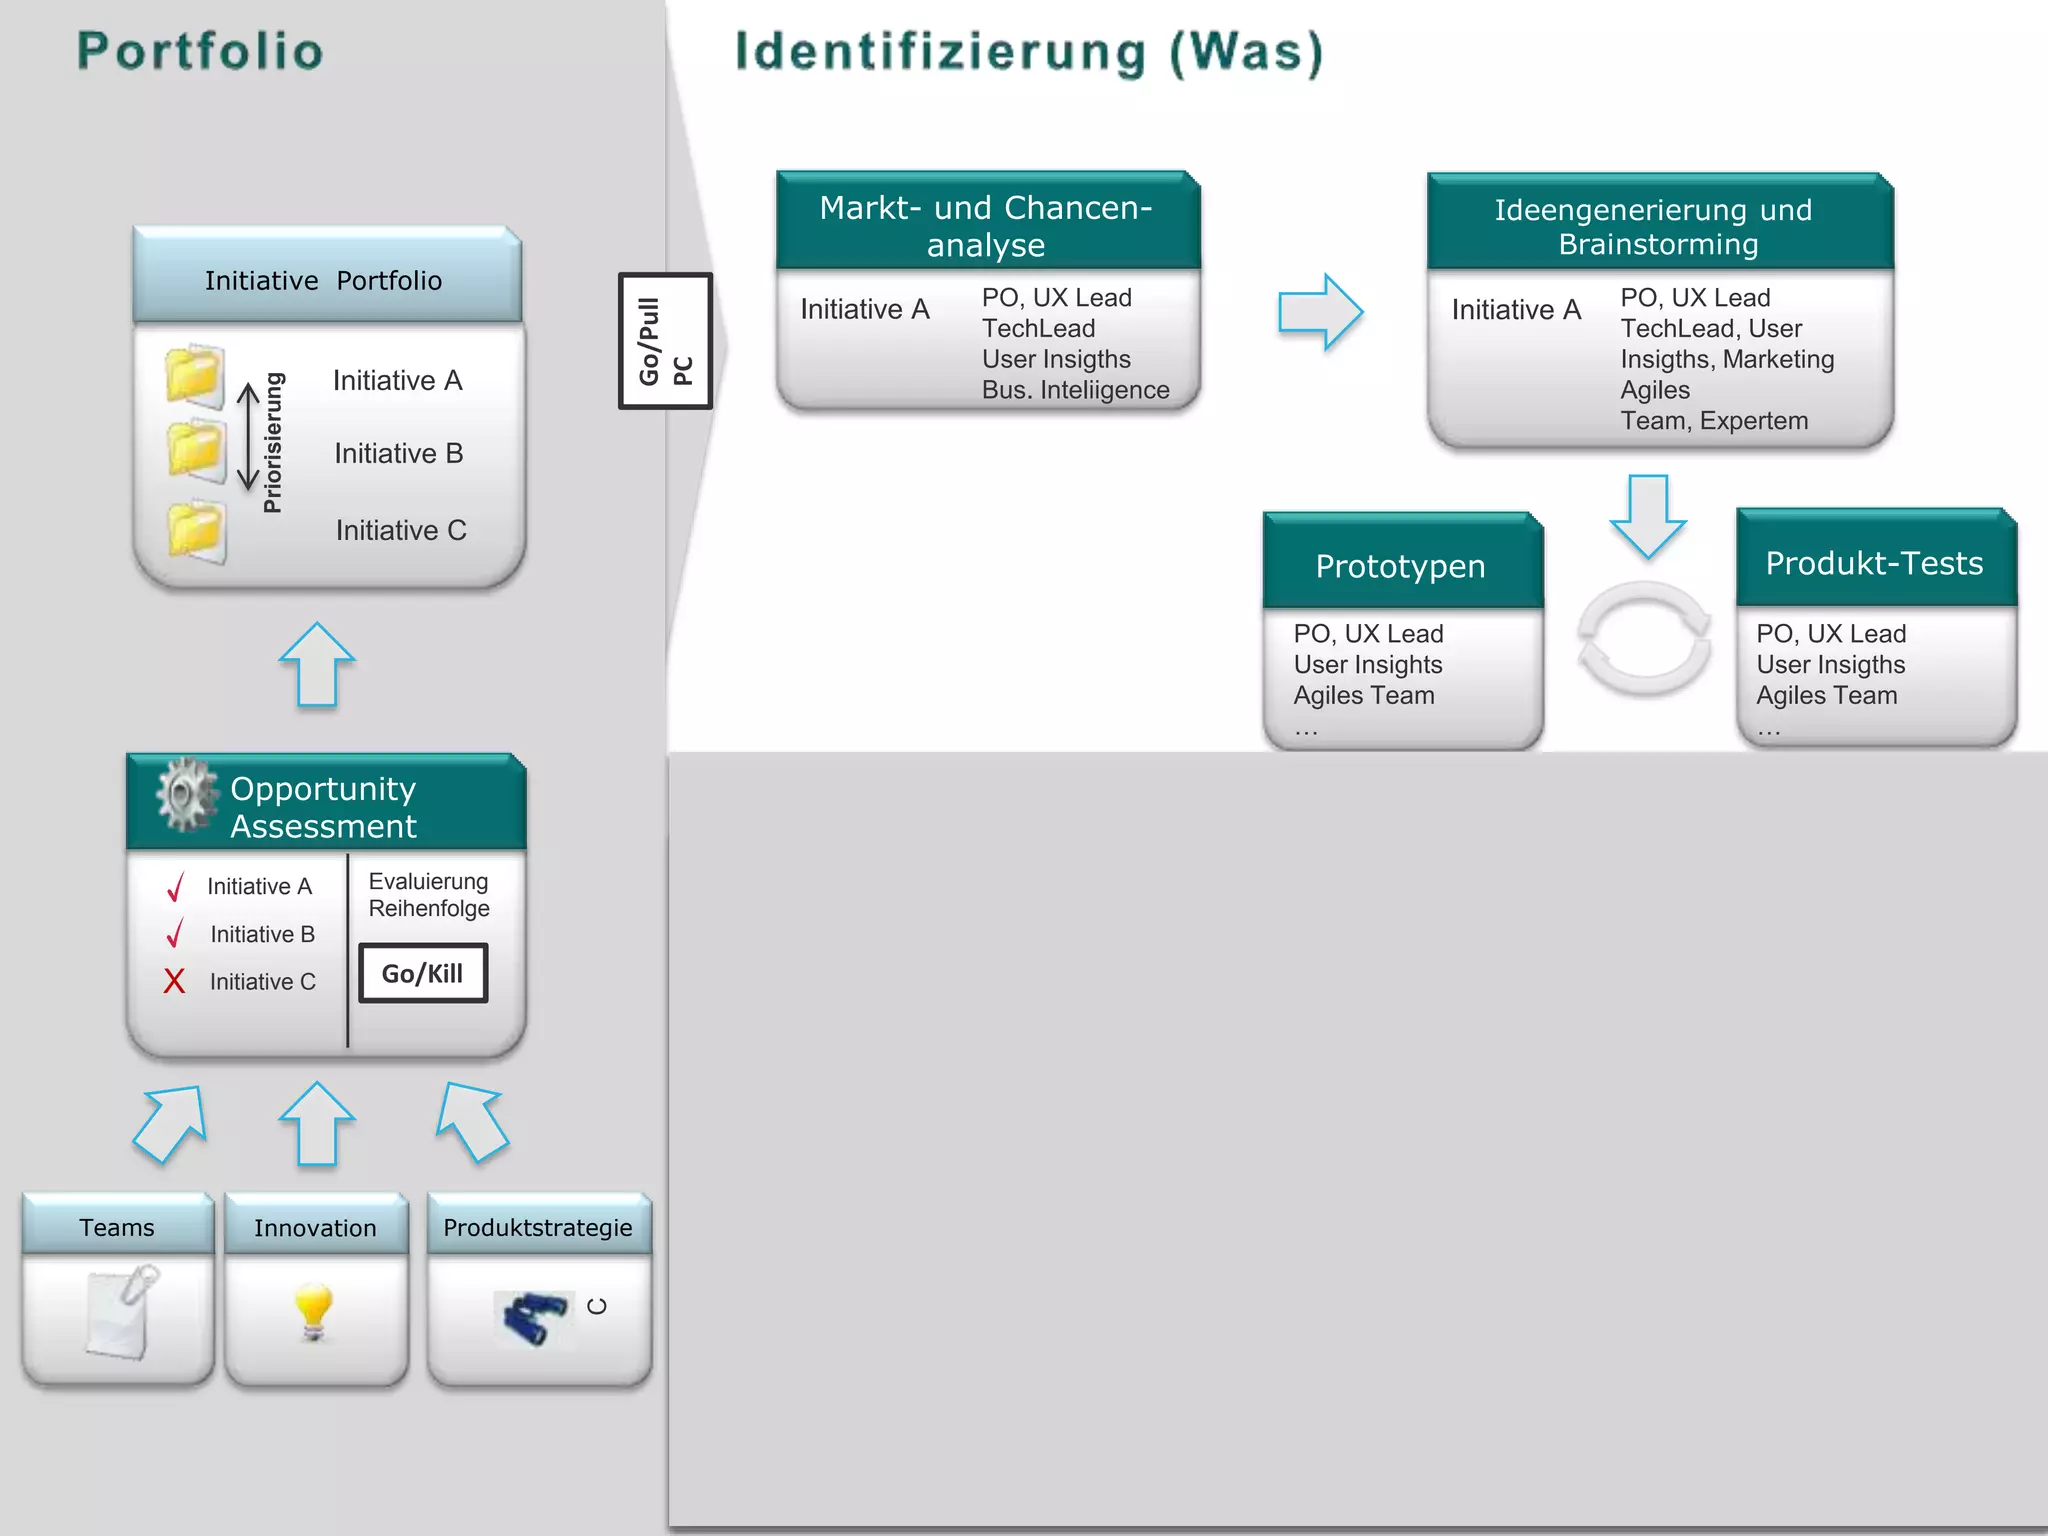Image resolution: width=2048 pixels, height=1536 pixels.
Task: Click the red X beside Initiative C
Action: tap(174, 981)
